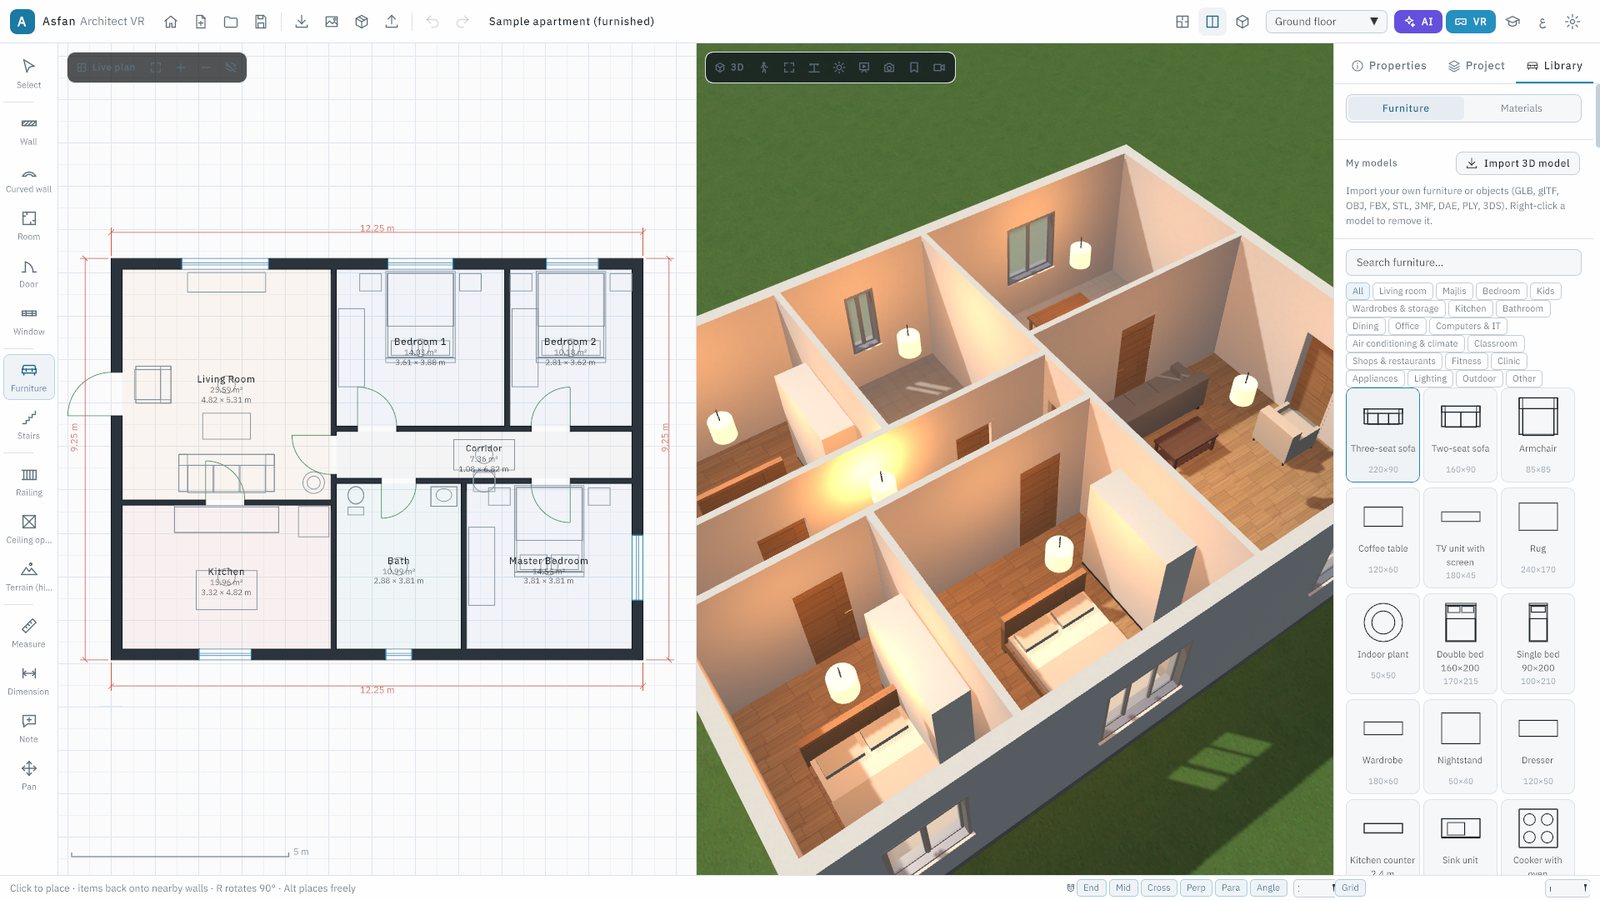Click the Search furniture field
This screenshot has width=1600, height=900.
point(1463,262)
